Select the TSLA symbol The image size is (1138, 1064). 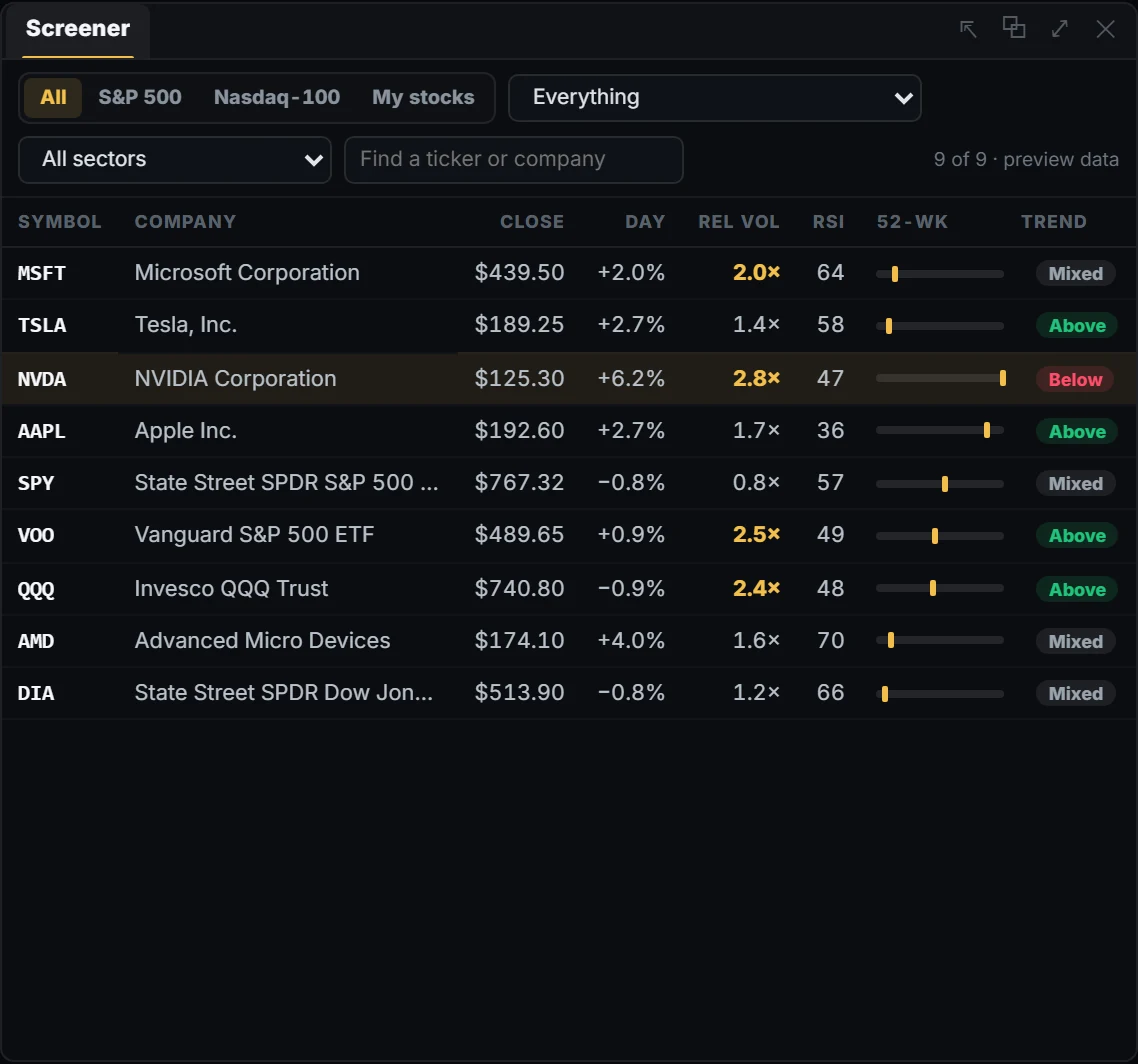tap(42, 325)
